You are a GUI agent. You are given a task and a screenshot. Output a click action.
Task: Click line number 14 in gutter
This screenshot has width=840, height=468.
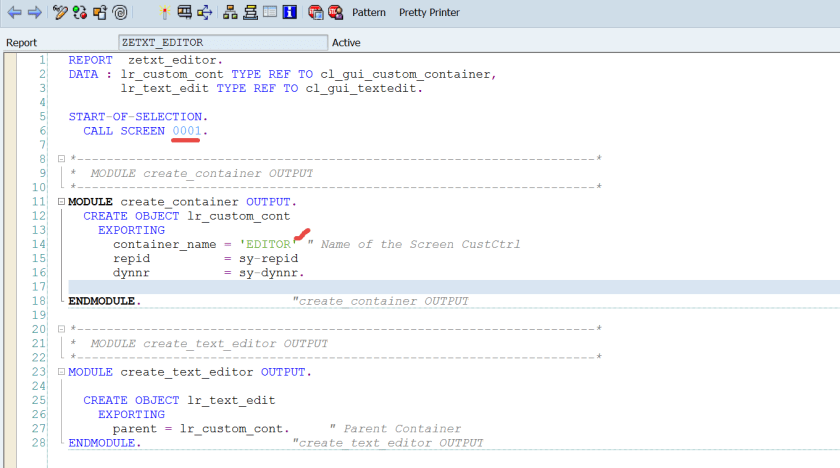pyautogui.click(x=39, y=244)
